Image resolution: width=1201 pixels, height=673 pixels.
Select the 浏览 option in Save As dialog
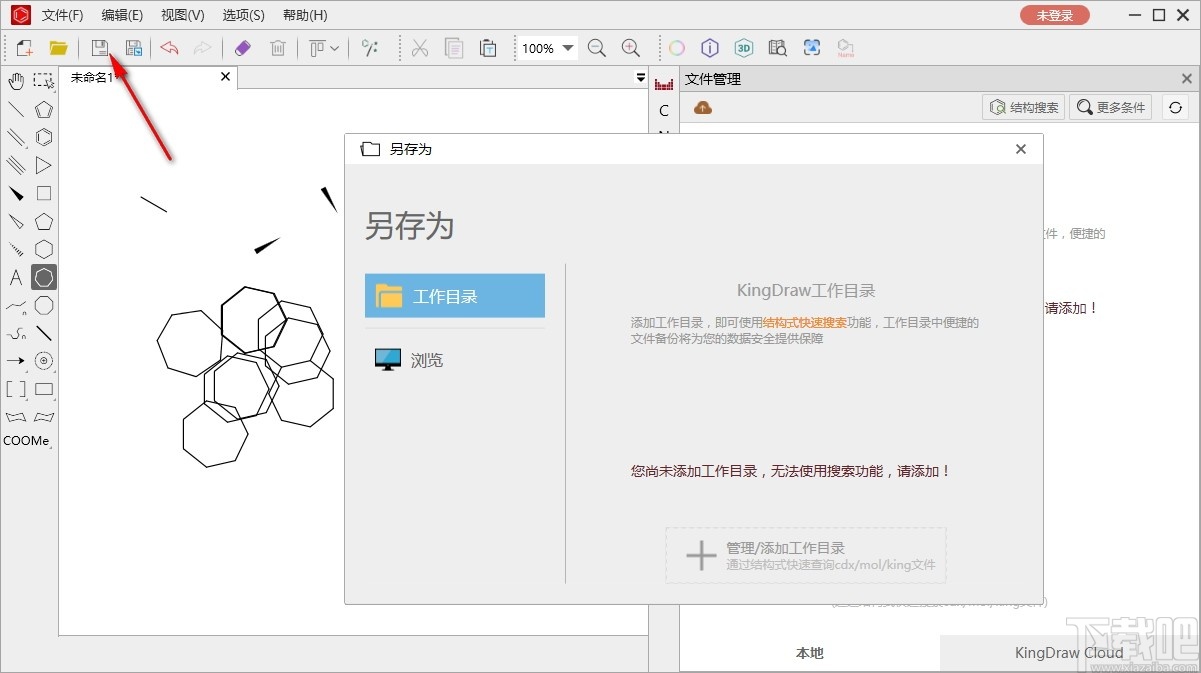(x=426, y=360)
